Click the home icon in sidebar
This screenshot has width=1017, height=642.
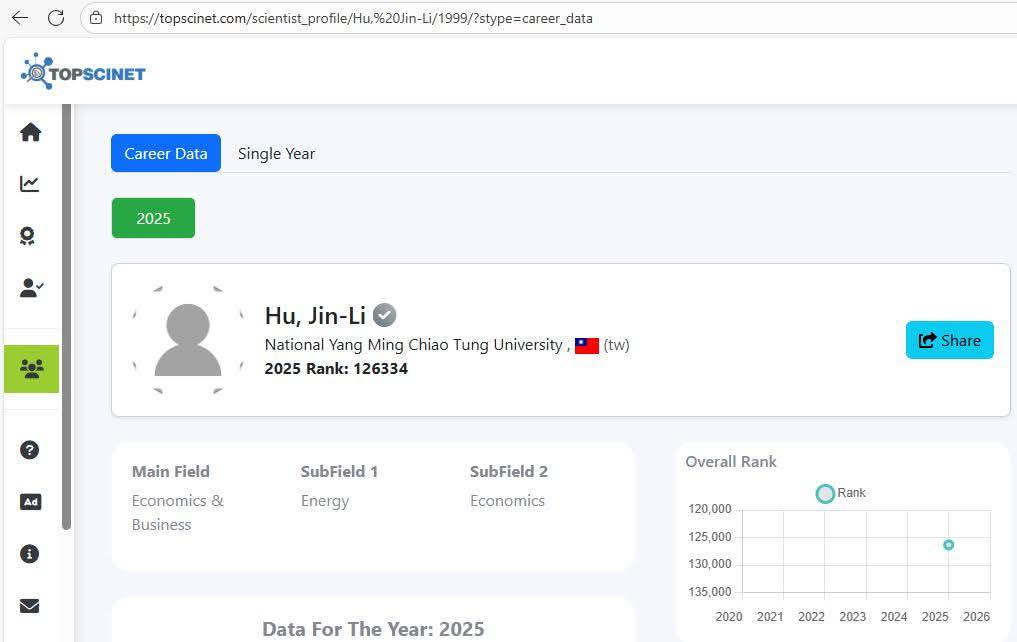click(30, 132)
